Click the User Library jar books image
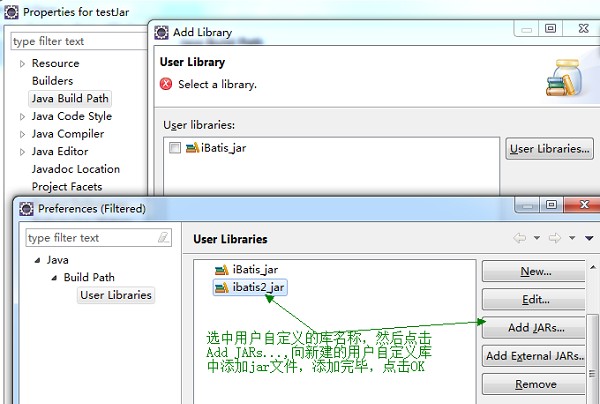 [564, 78]
